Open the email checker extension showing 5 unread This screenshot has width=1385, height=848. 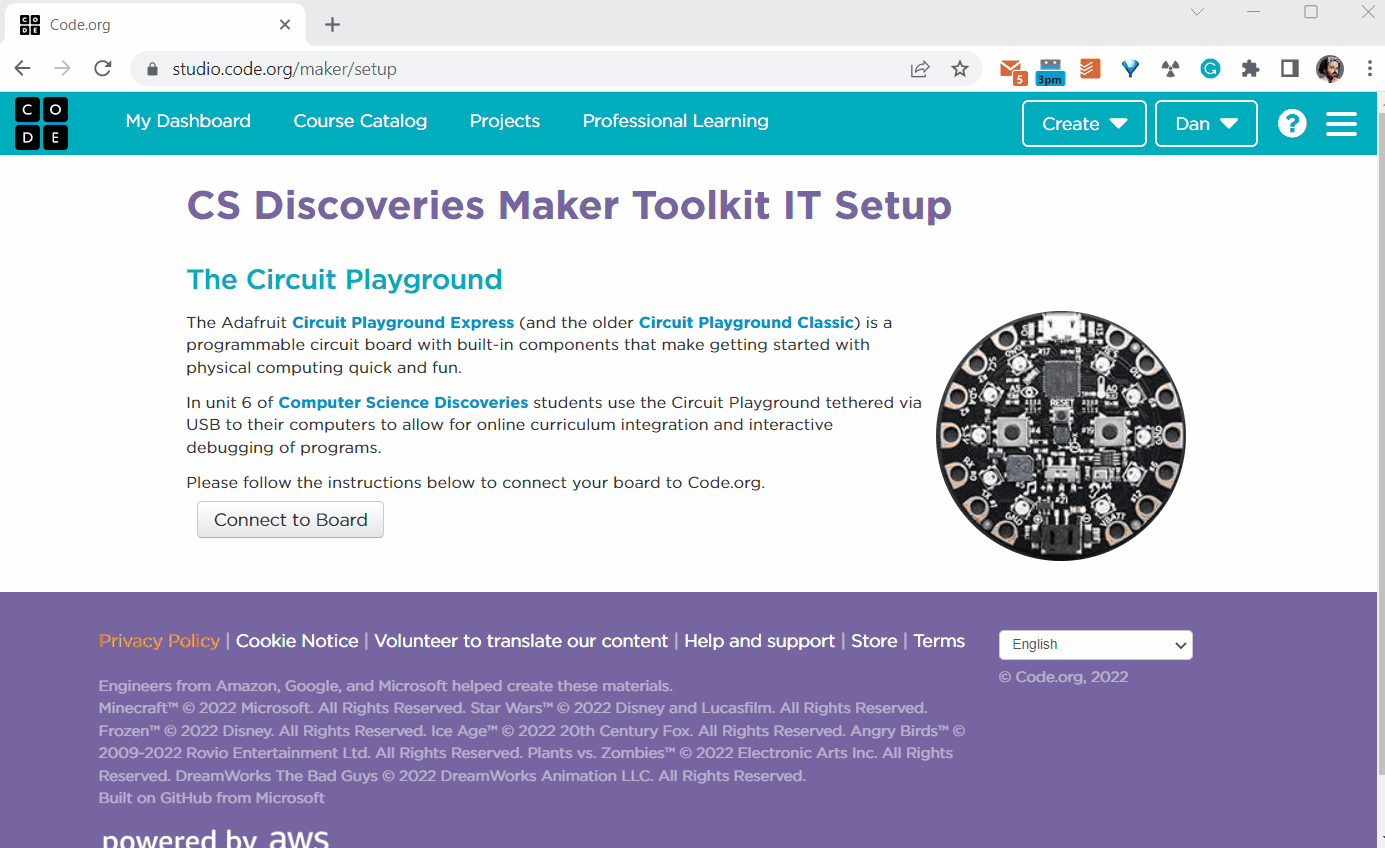[1011, 69]
